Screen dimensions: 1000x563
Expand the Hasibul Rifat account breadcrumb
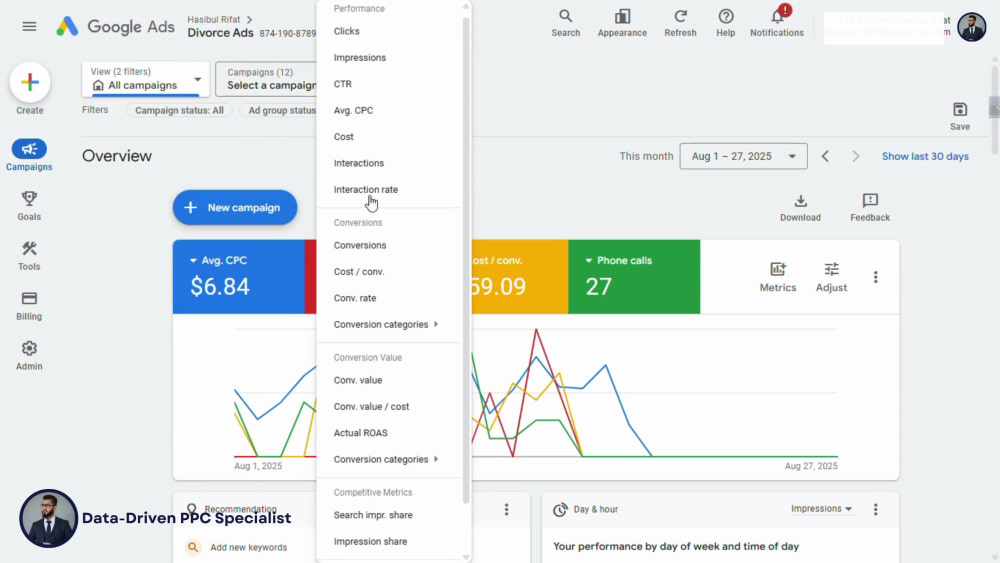(220, 20)
